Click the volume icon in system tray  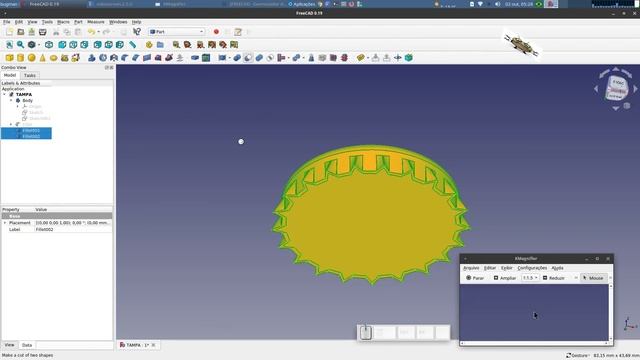click(x=497, y=4)
